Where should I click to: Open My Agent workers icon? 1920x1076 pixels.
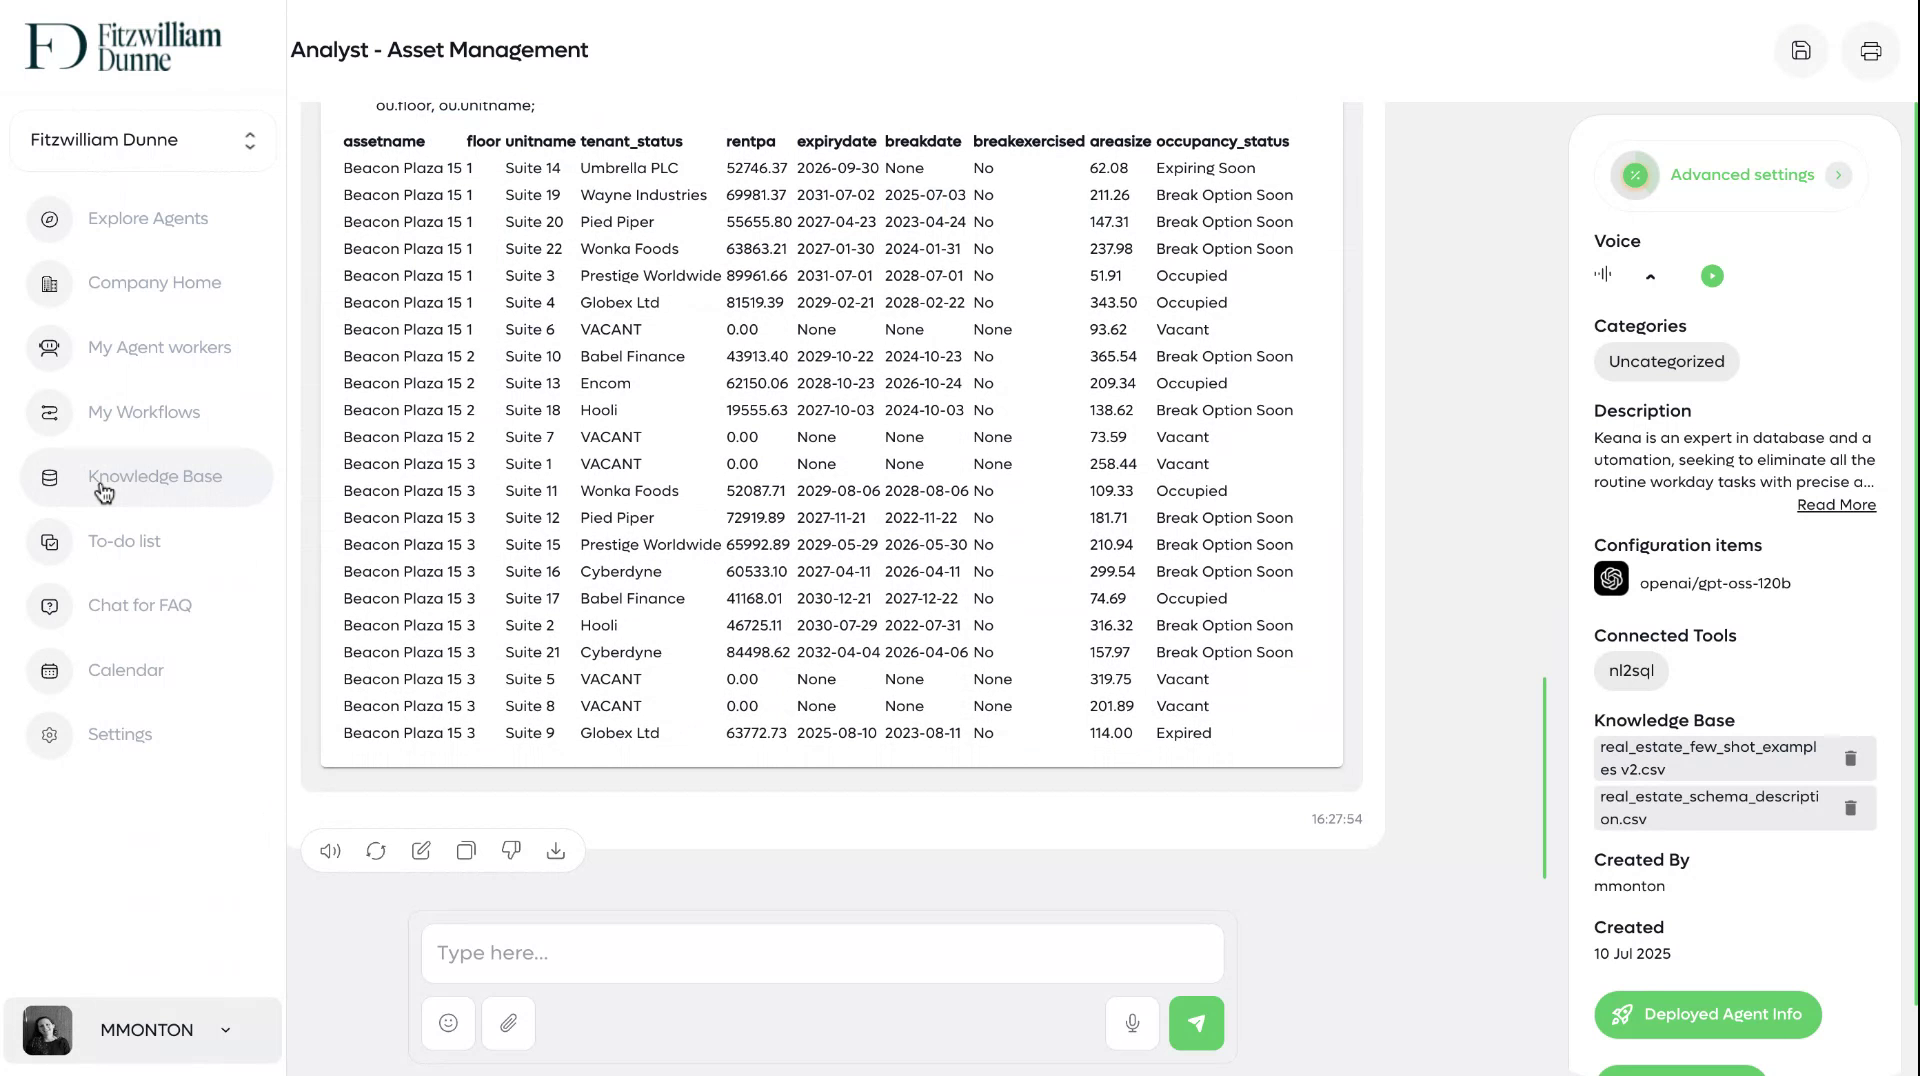(x=49, y=348)
